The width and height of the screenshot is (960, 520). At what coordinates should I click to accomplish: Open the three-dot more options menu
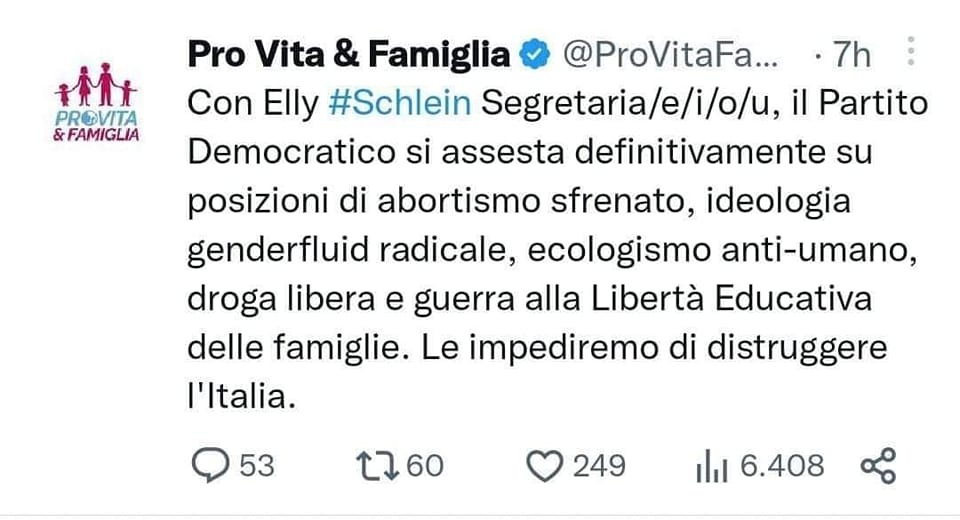(910, 52)
